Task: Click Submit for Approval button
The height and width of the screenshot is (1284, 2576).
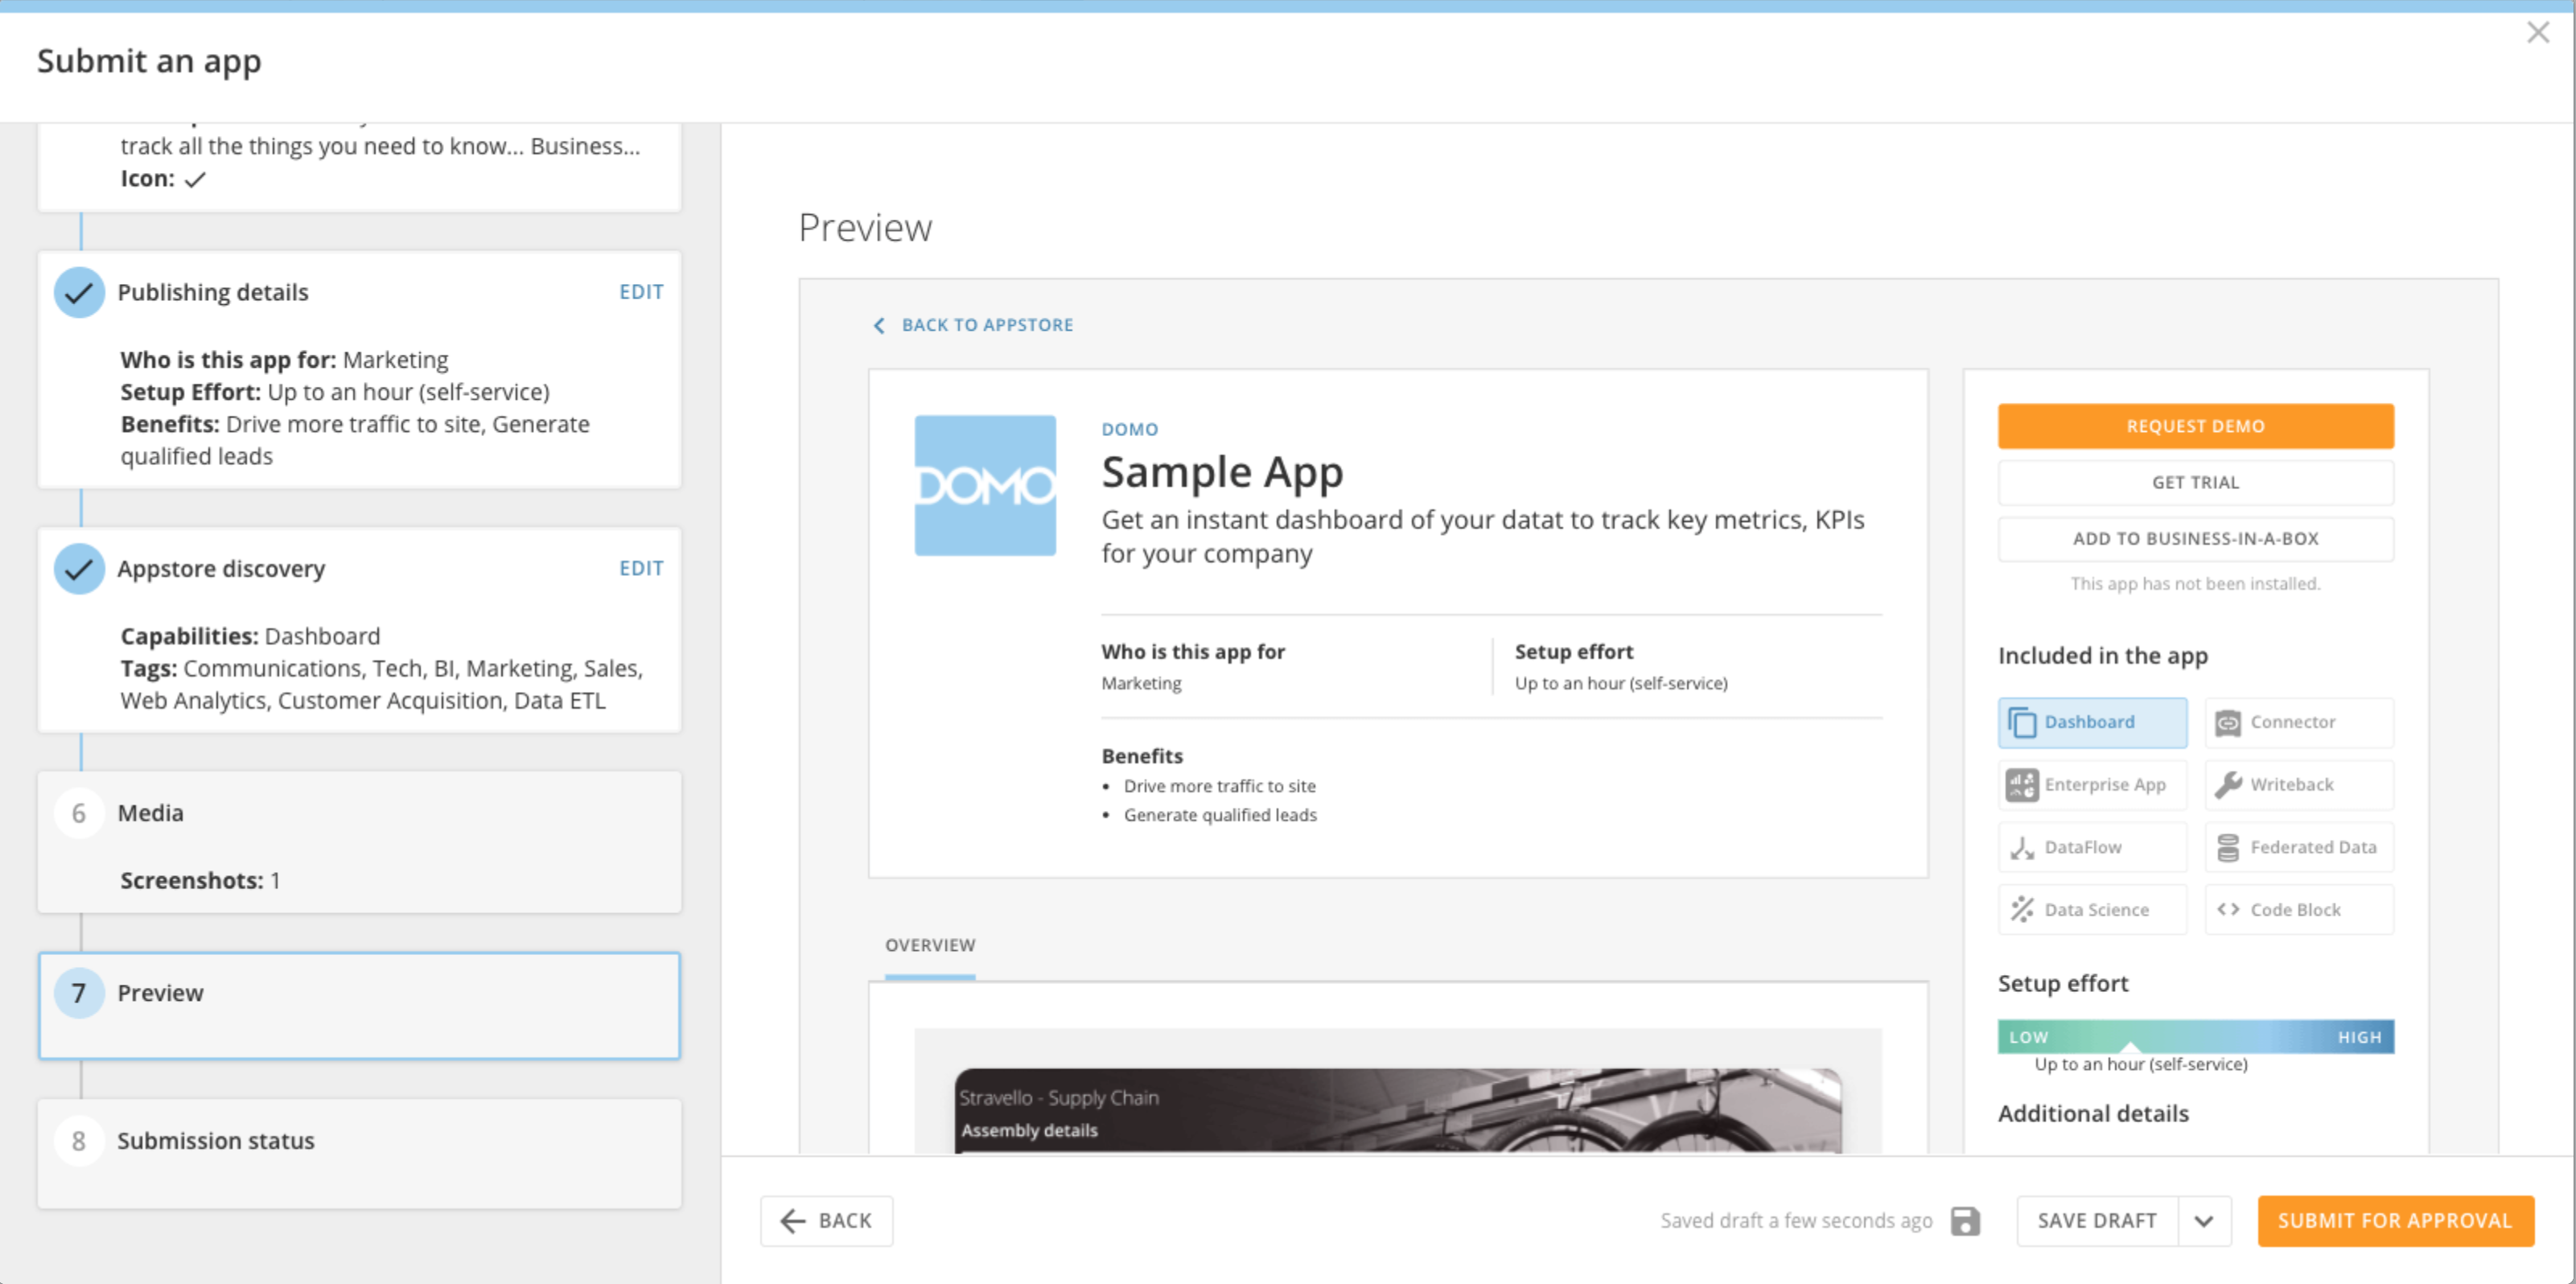Action: click(2395, 1221)
